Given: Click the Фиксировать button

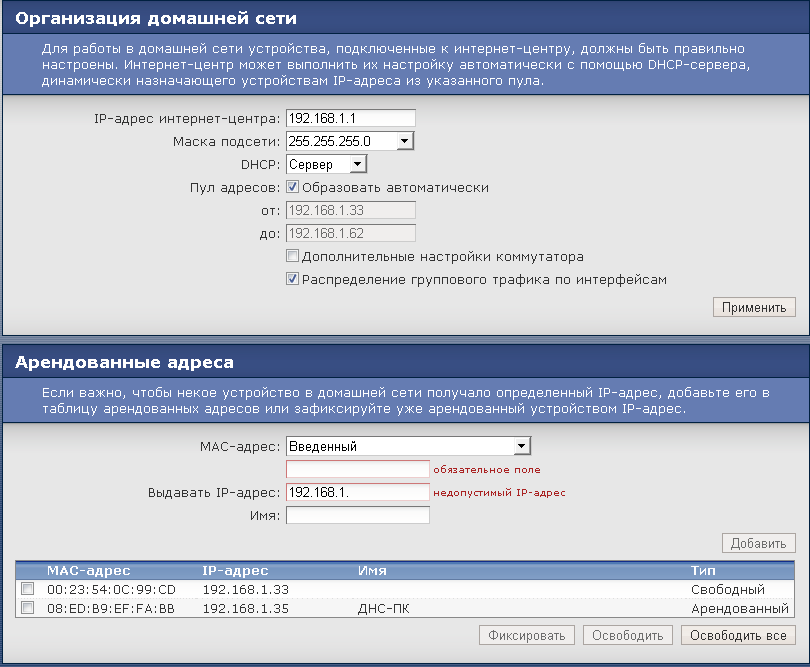Looking at the screenshot, I should click(527, 635).
